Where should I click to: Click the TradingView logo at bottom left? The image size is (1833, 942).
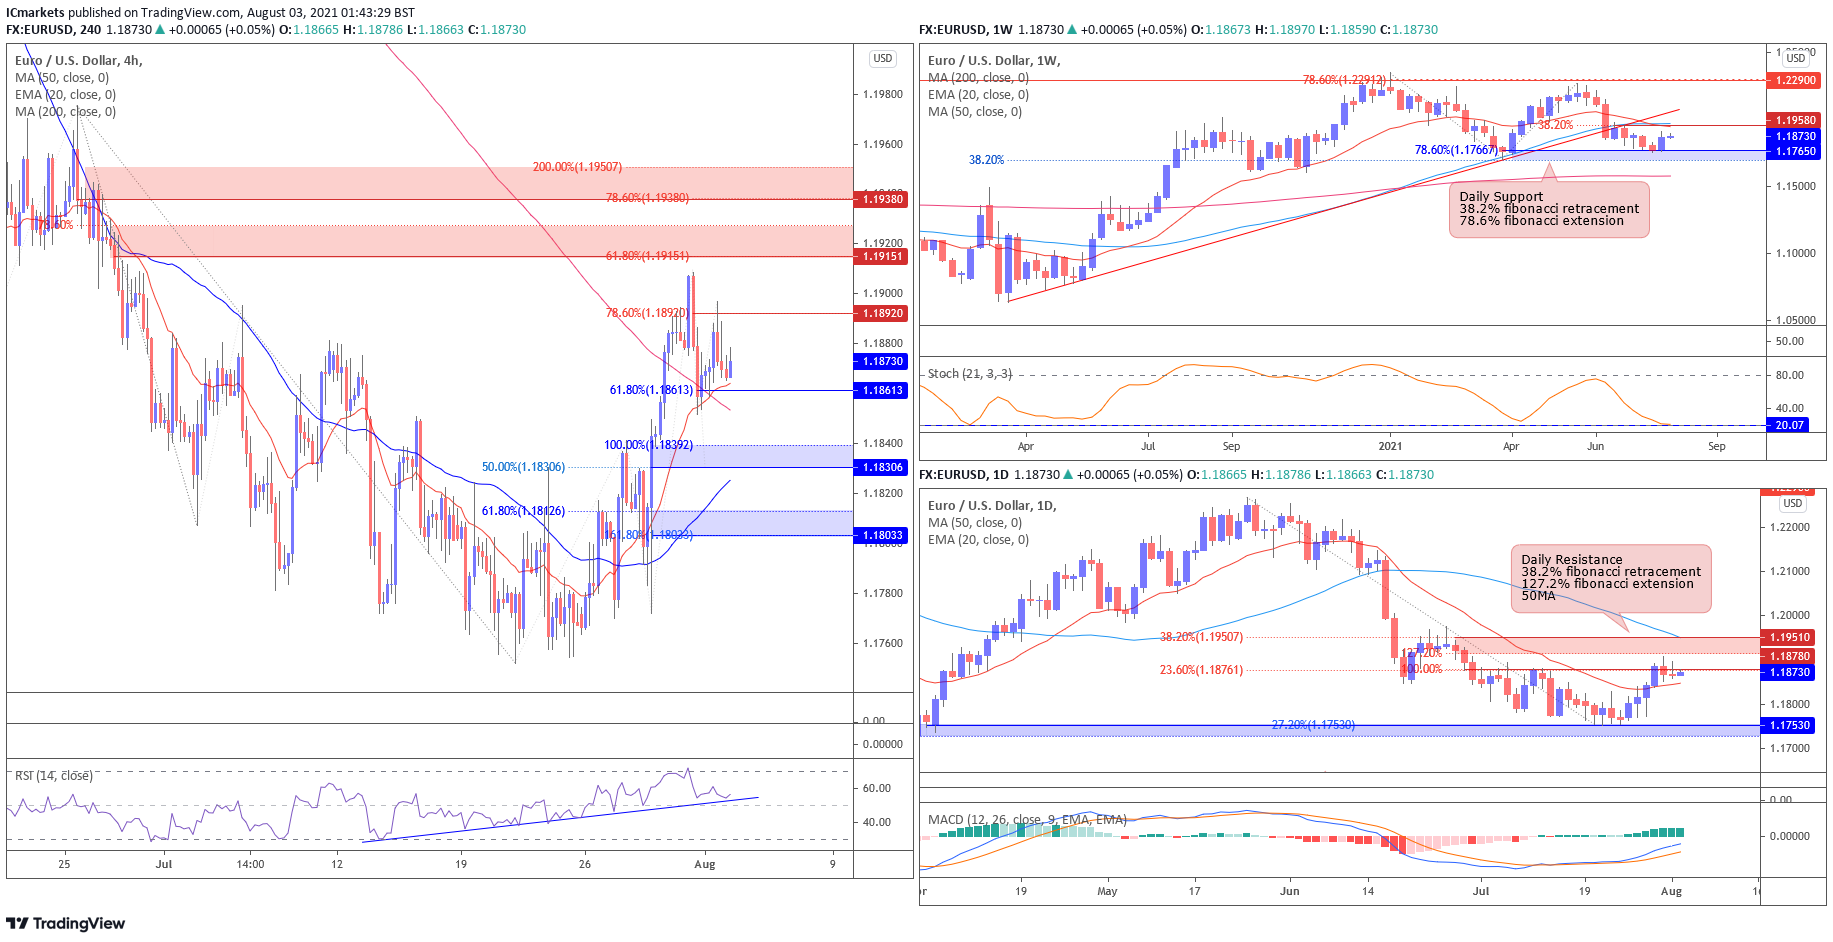pos(66,923)
